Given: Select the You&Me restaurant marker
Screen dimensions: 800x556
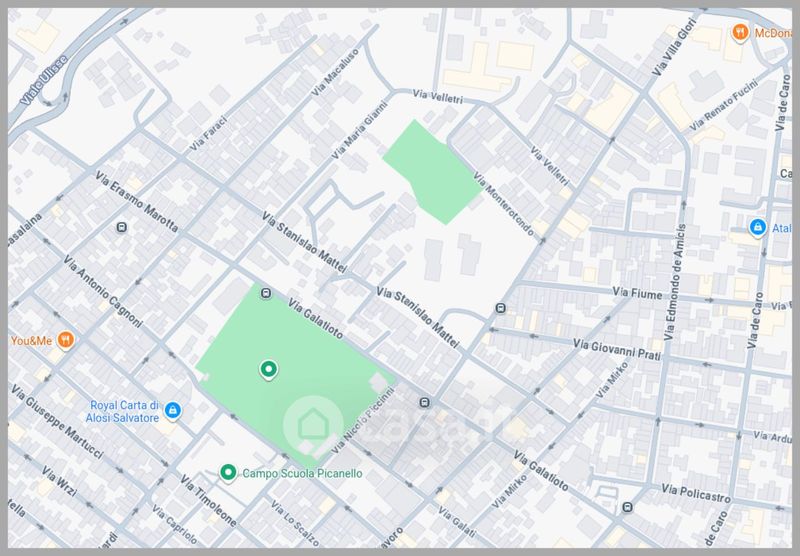Looking at the screenshot, I should (65, 339).
